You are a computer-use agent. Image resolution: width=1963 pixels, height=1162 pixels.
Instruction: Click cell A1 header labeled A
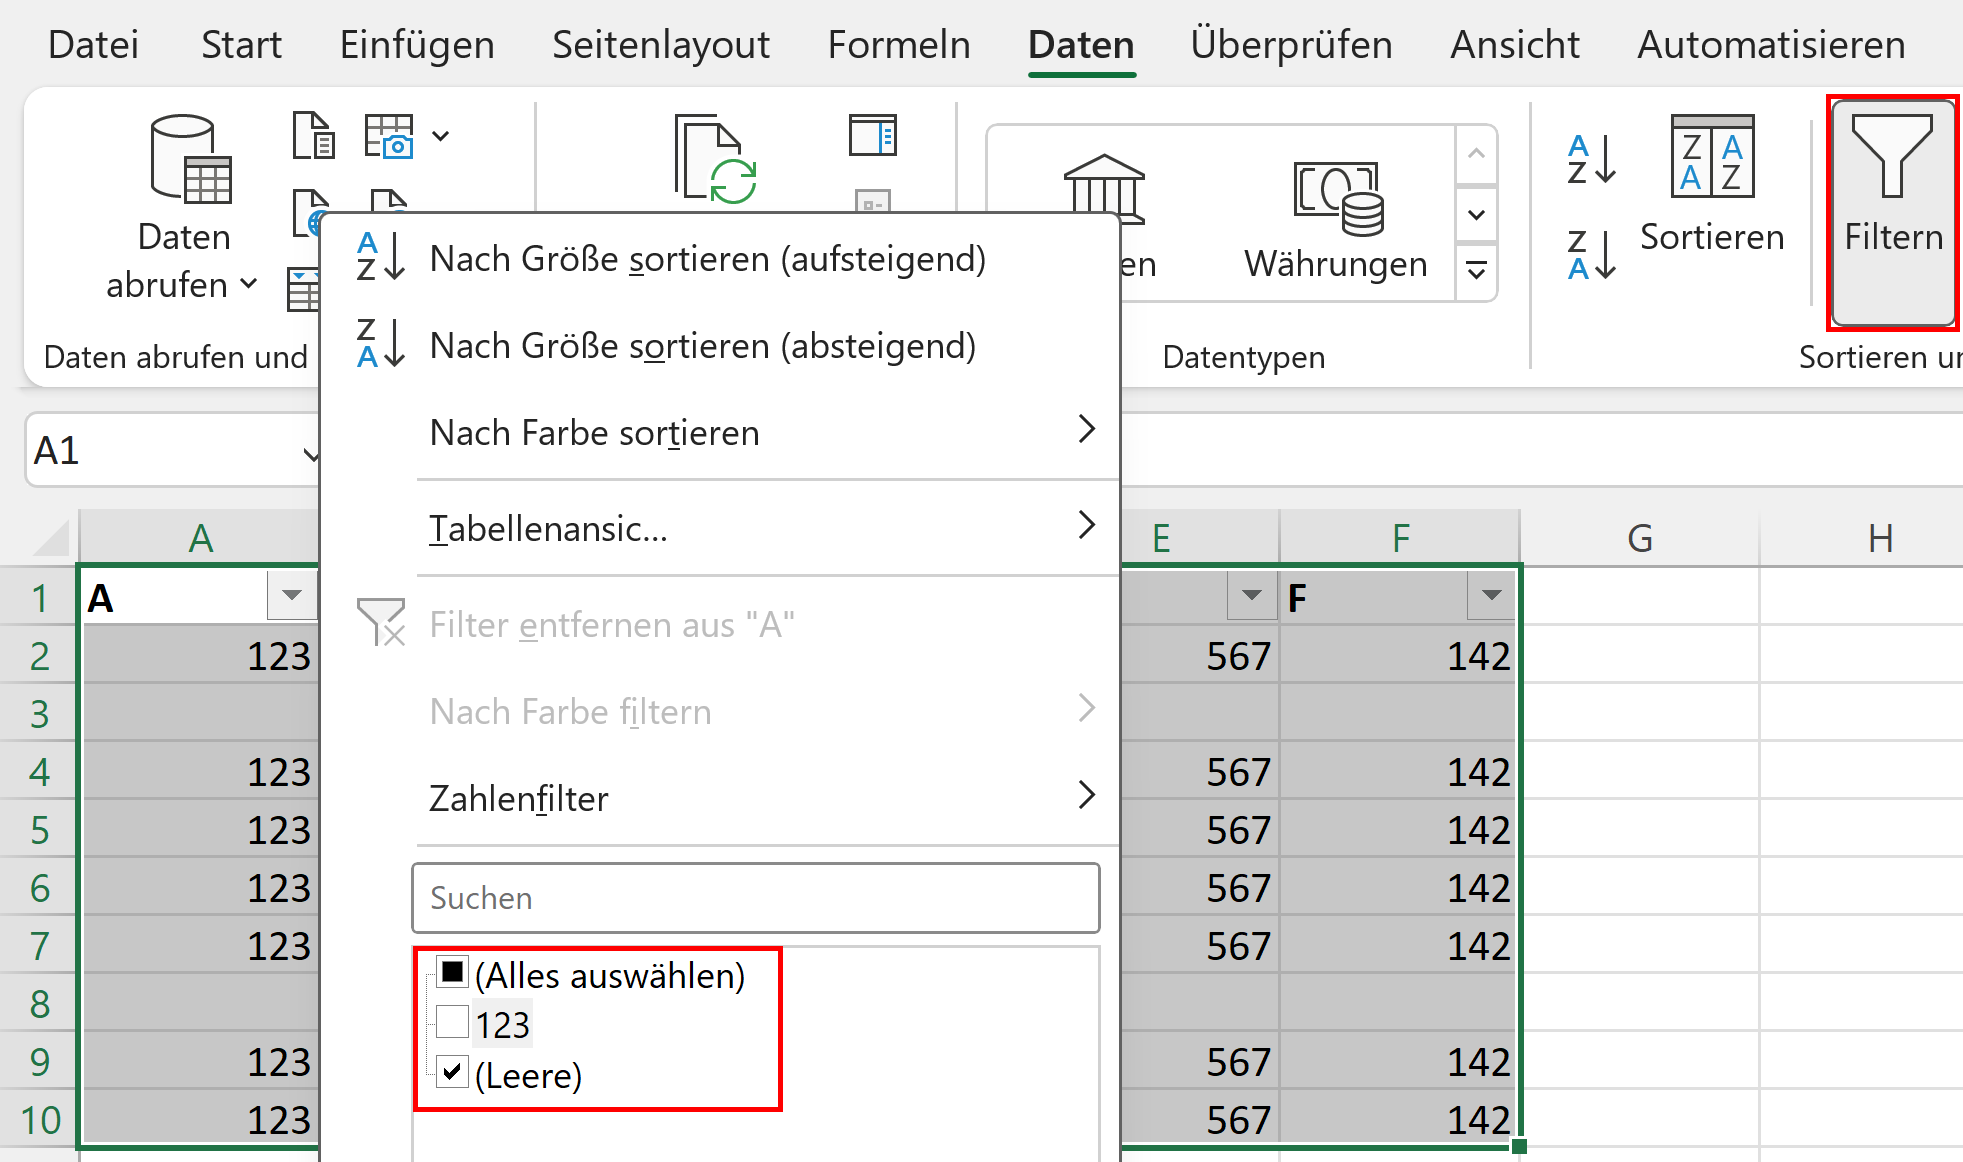(x=174, y=597)
